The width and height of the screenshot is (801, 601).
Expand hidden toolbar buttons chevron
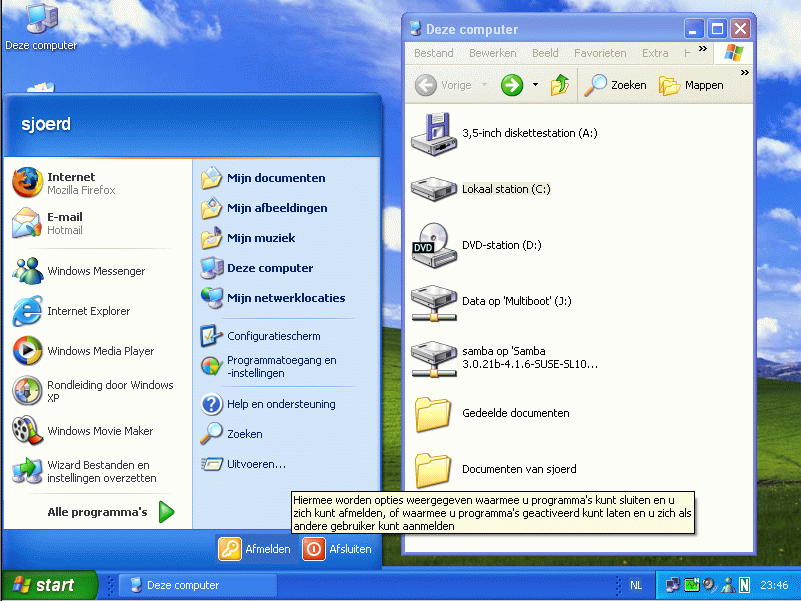click(x=745, y=73)
